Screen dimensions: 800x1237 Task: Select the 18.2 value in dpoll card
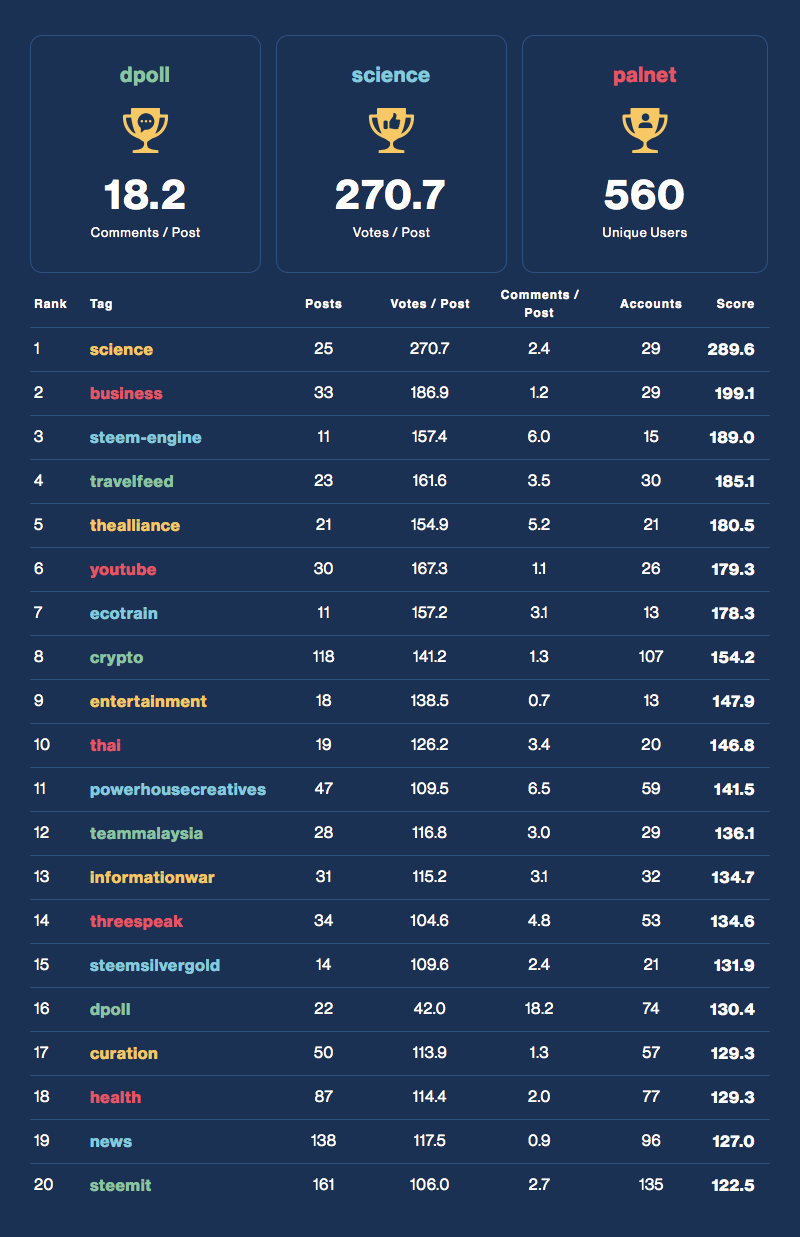145,195
